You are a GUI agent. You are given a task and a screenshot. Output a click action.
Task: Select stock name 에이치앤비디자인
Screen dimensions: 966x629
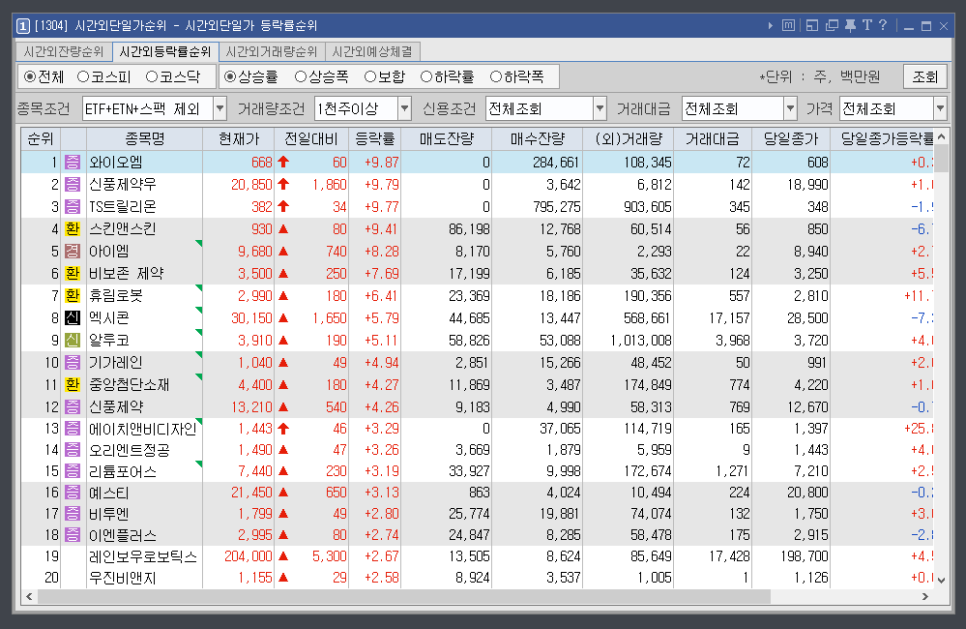coord(143,429)
